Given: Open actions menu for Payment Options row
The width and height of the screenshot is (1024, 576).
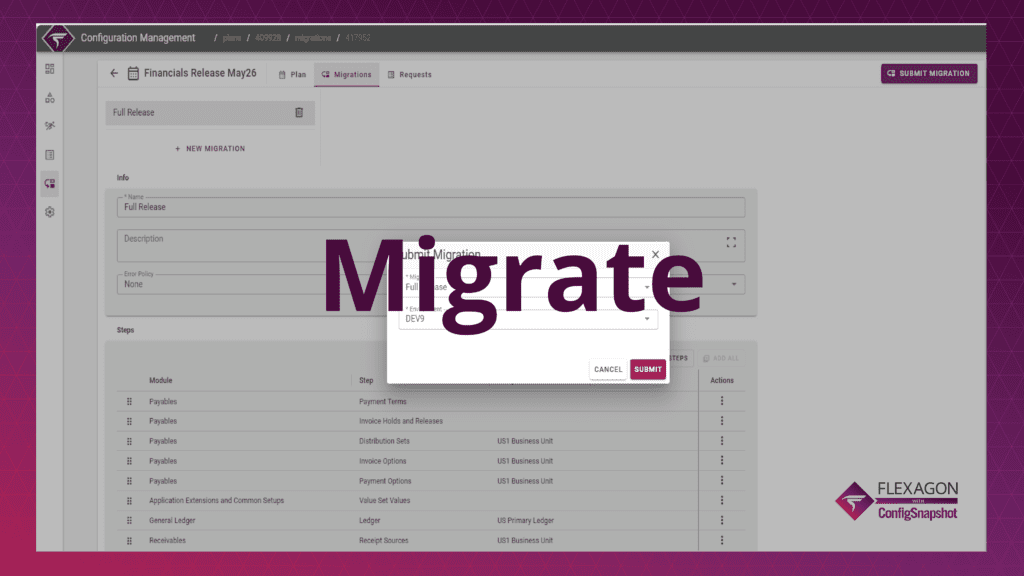Looking at the screenshot, I should [722, 481].
